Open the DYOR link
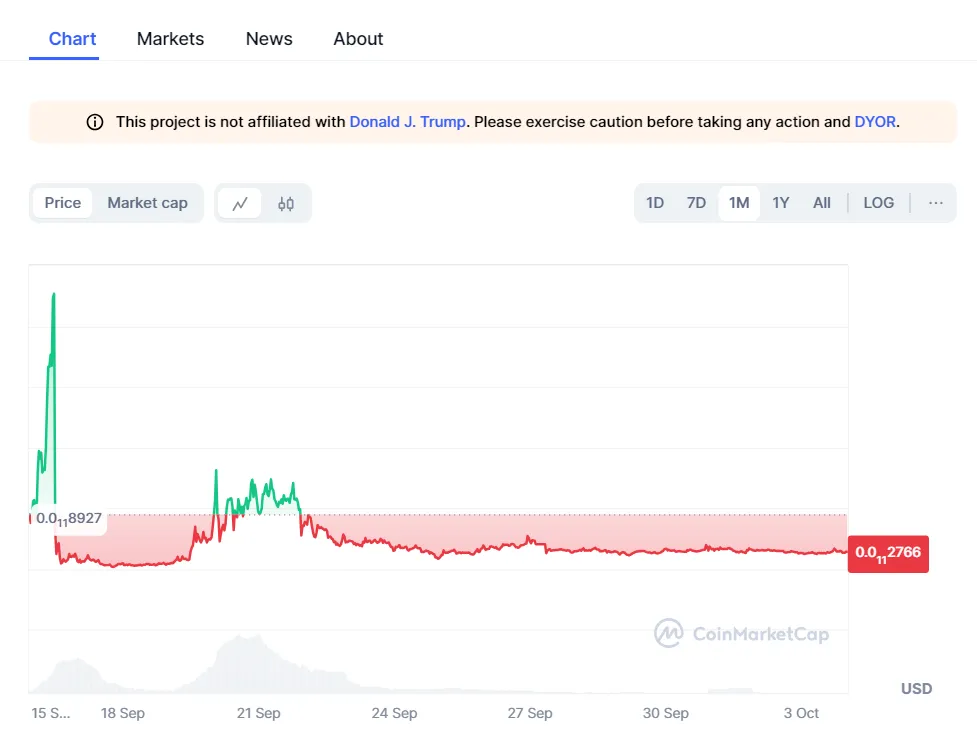 tap(875, 122)
